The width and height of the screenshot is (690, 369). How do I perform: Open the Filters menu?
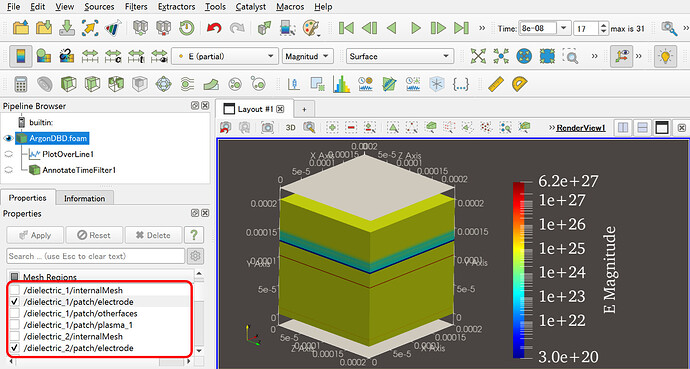point(136,7)
